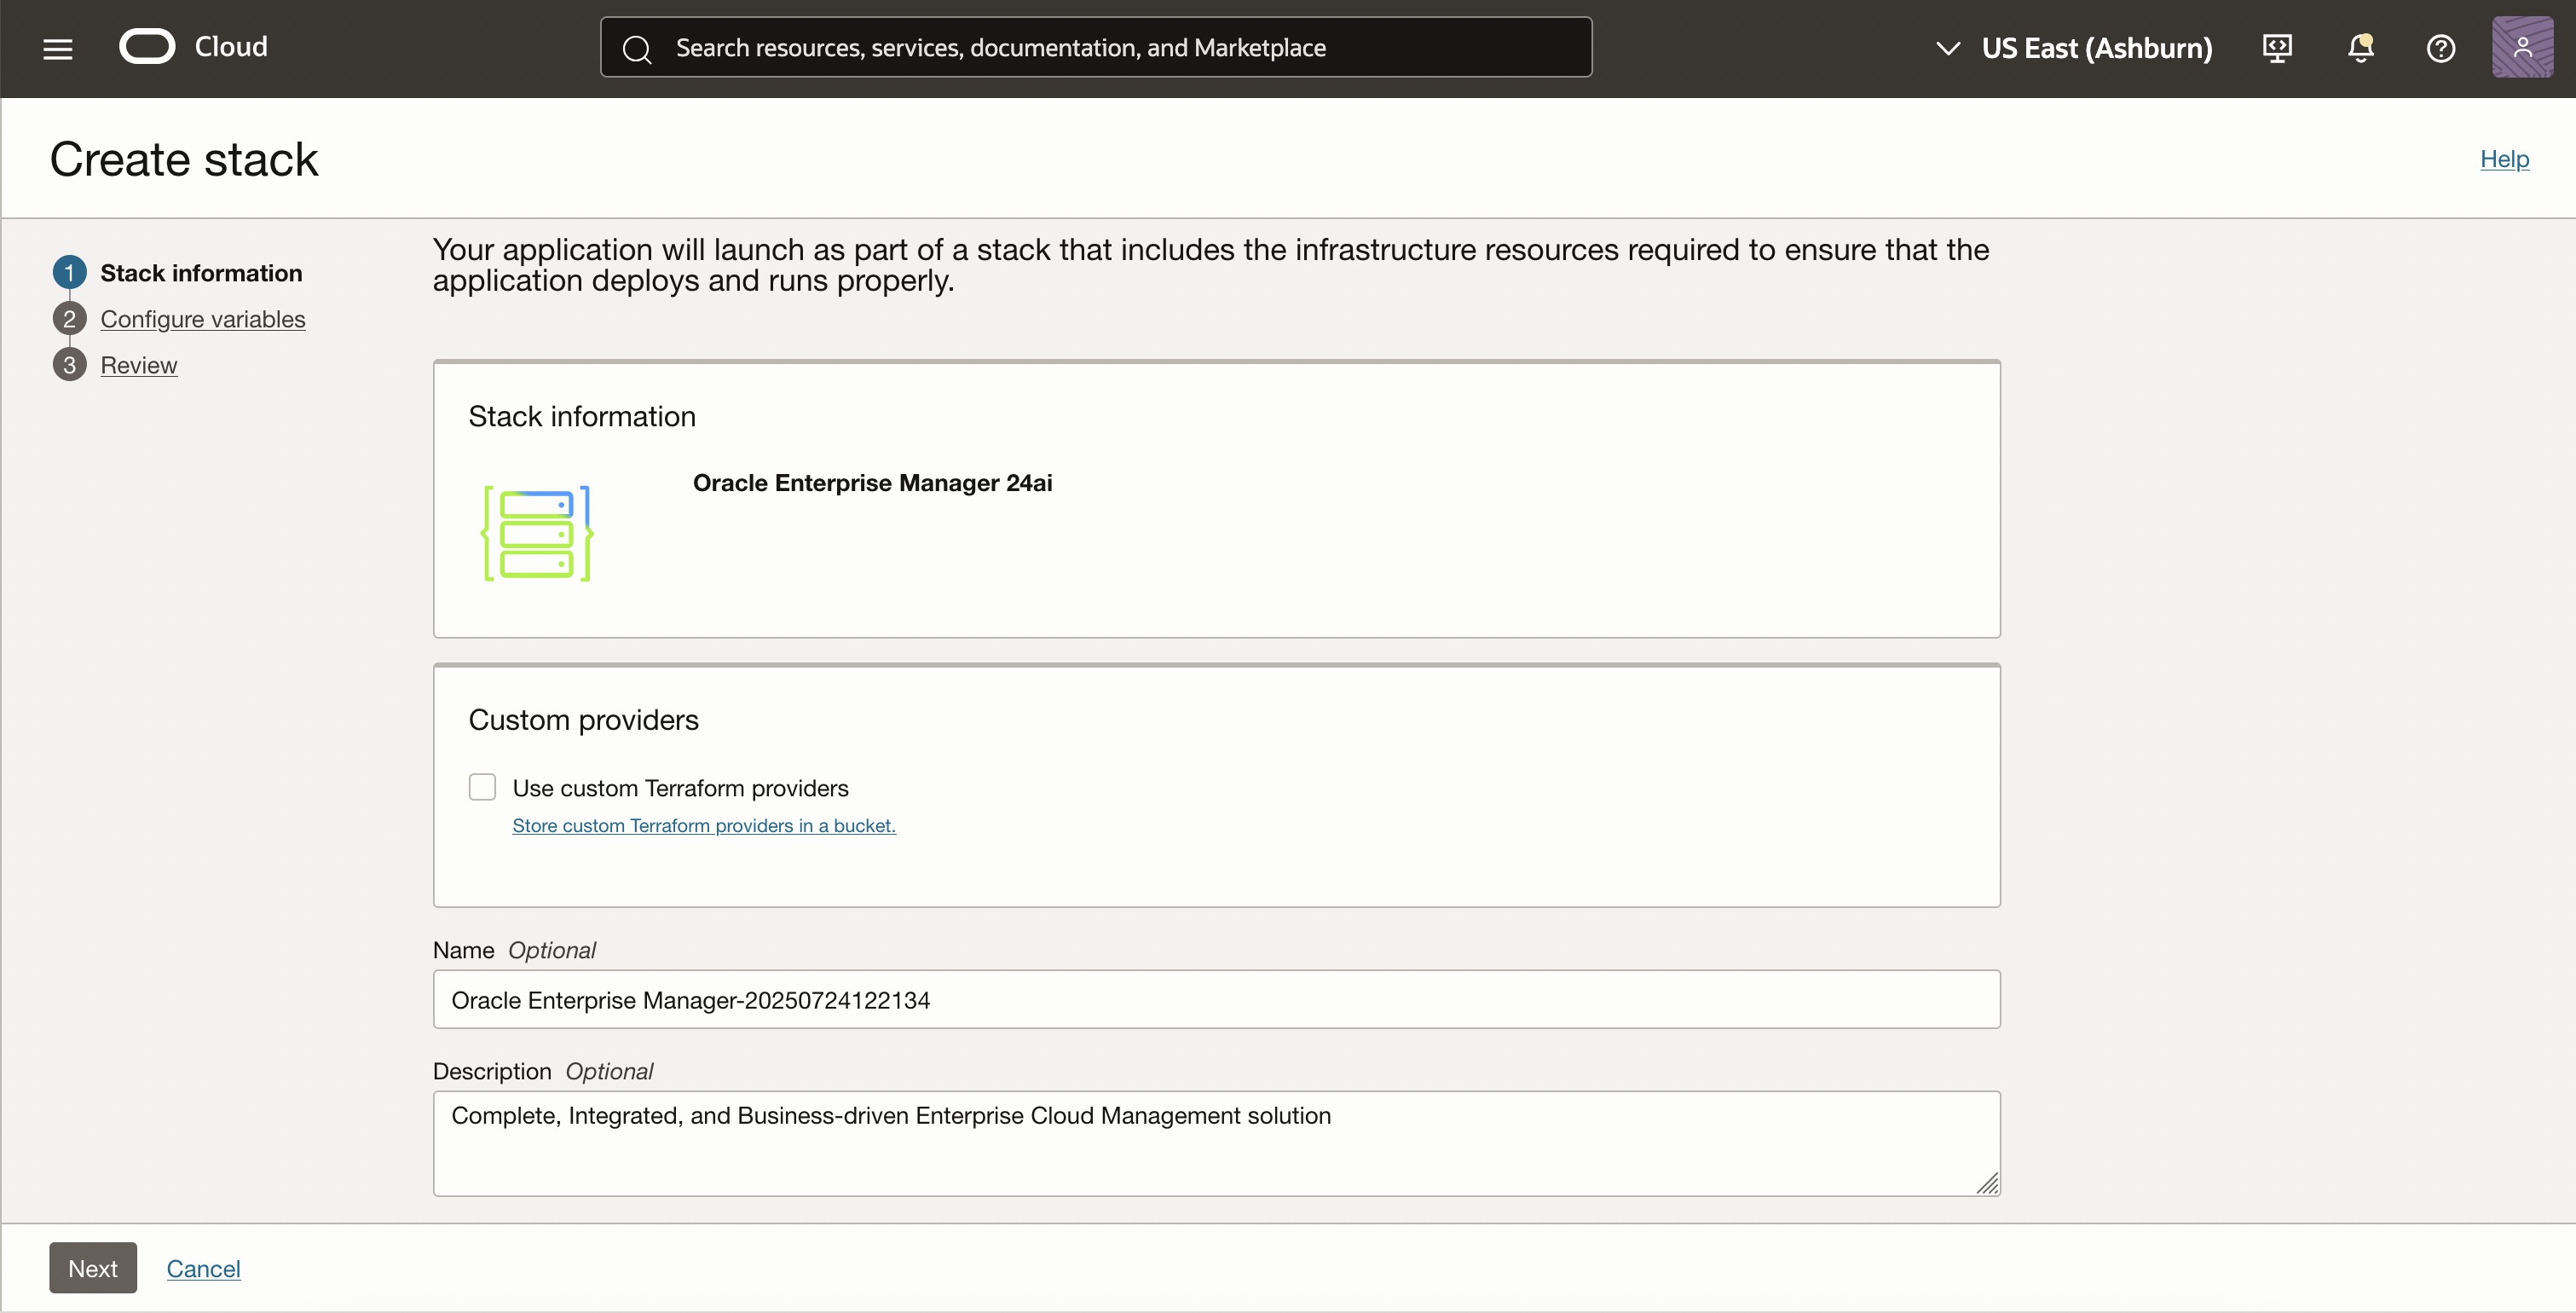2576x1313 pixels.
Task: Open the notifications bell
Action: [x=2360, y=48]
